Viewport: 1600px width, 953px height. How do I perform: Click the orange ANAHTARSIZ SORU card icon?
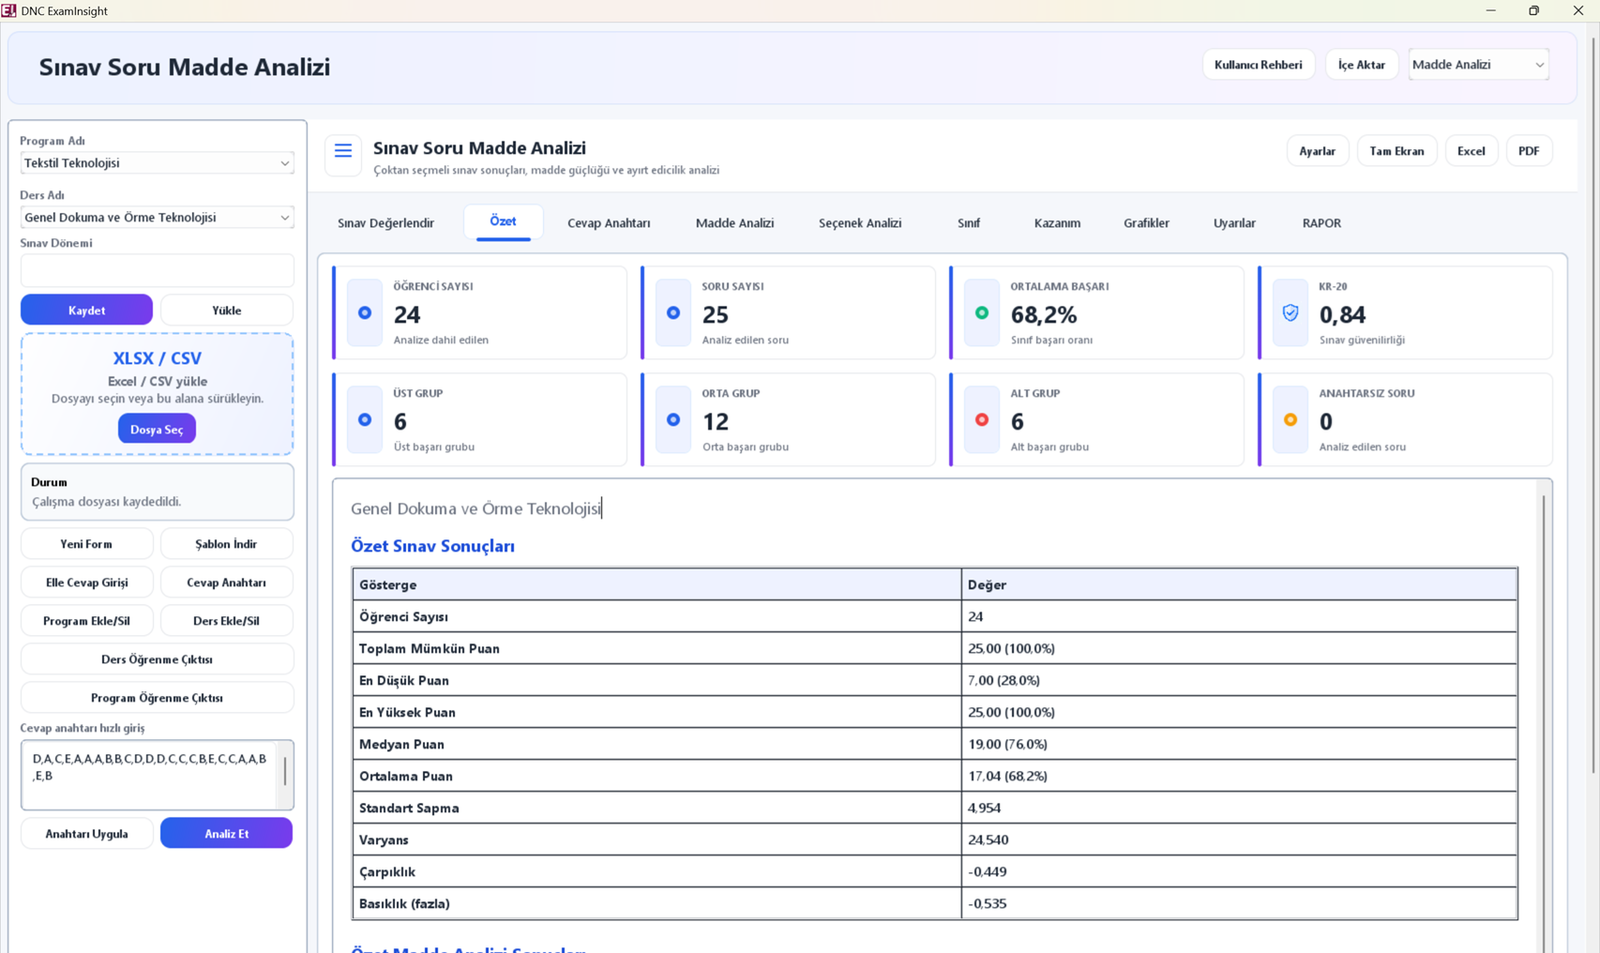pos(1290,420)
